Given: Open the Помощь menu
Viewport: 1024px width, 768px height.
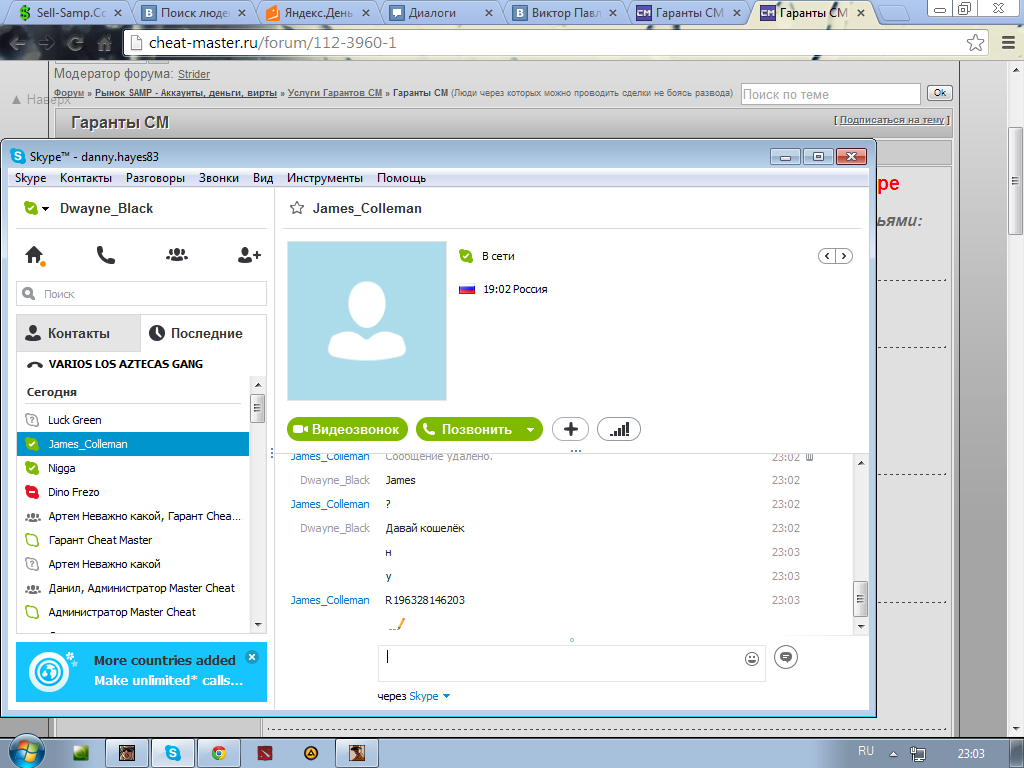Looking at the screenshot, I should pos(402,178).
